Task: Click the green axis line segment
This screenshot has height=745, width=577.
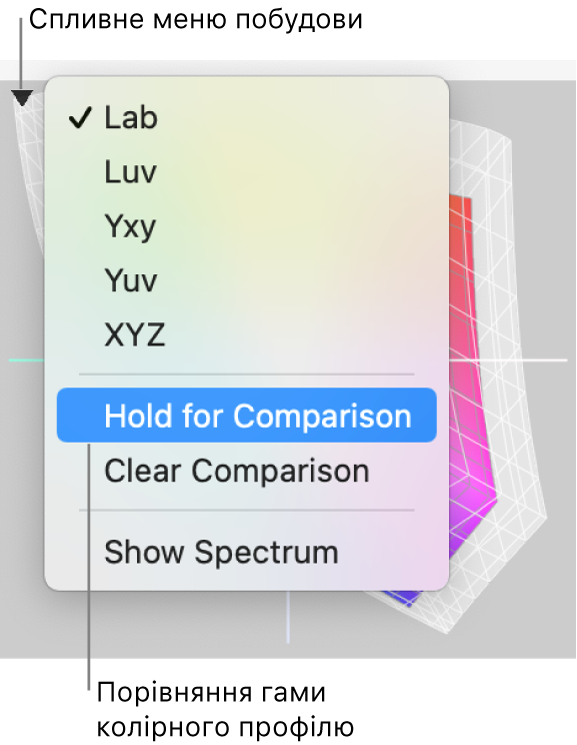Action: pyautogui.click(x=27, y=360)
